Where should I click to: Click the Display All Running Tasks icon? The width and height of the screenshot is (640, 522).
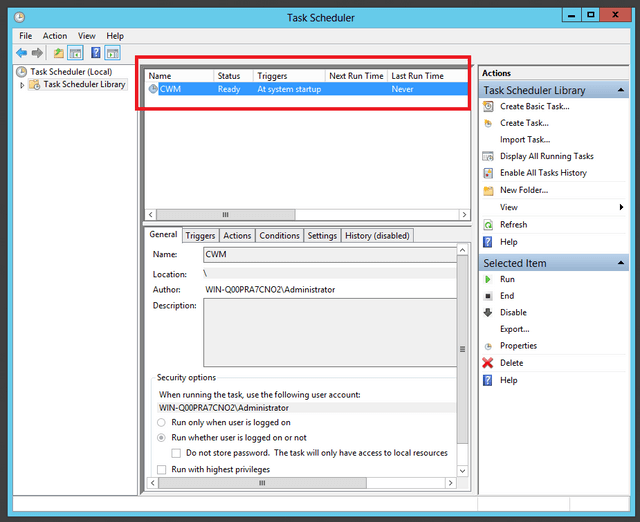tap(488, 156)
